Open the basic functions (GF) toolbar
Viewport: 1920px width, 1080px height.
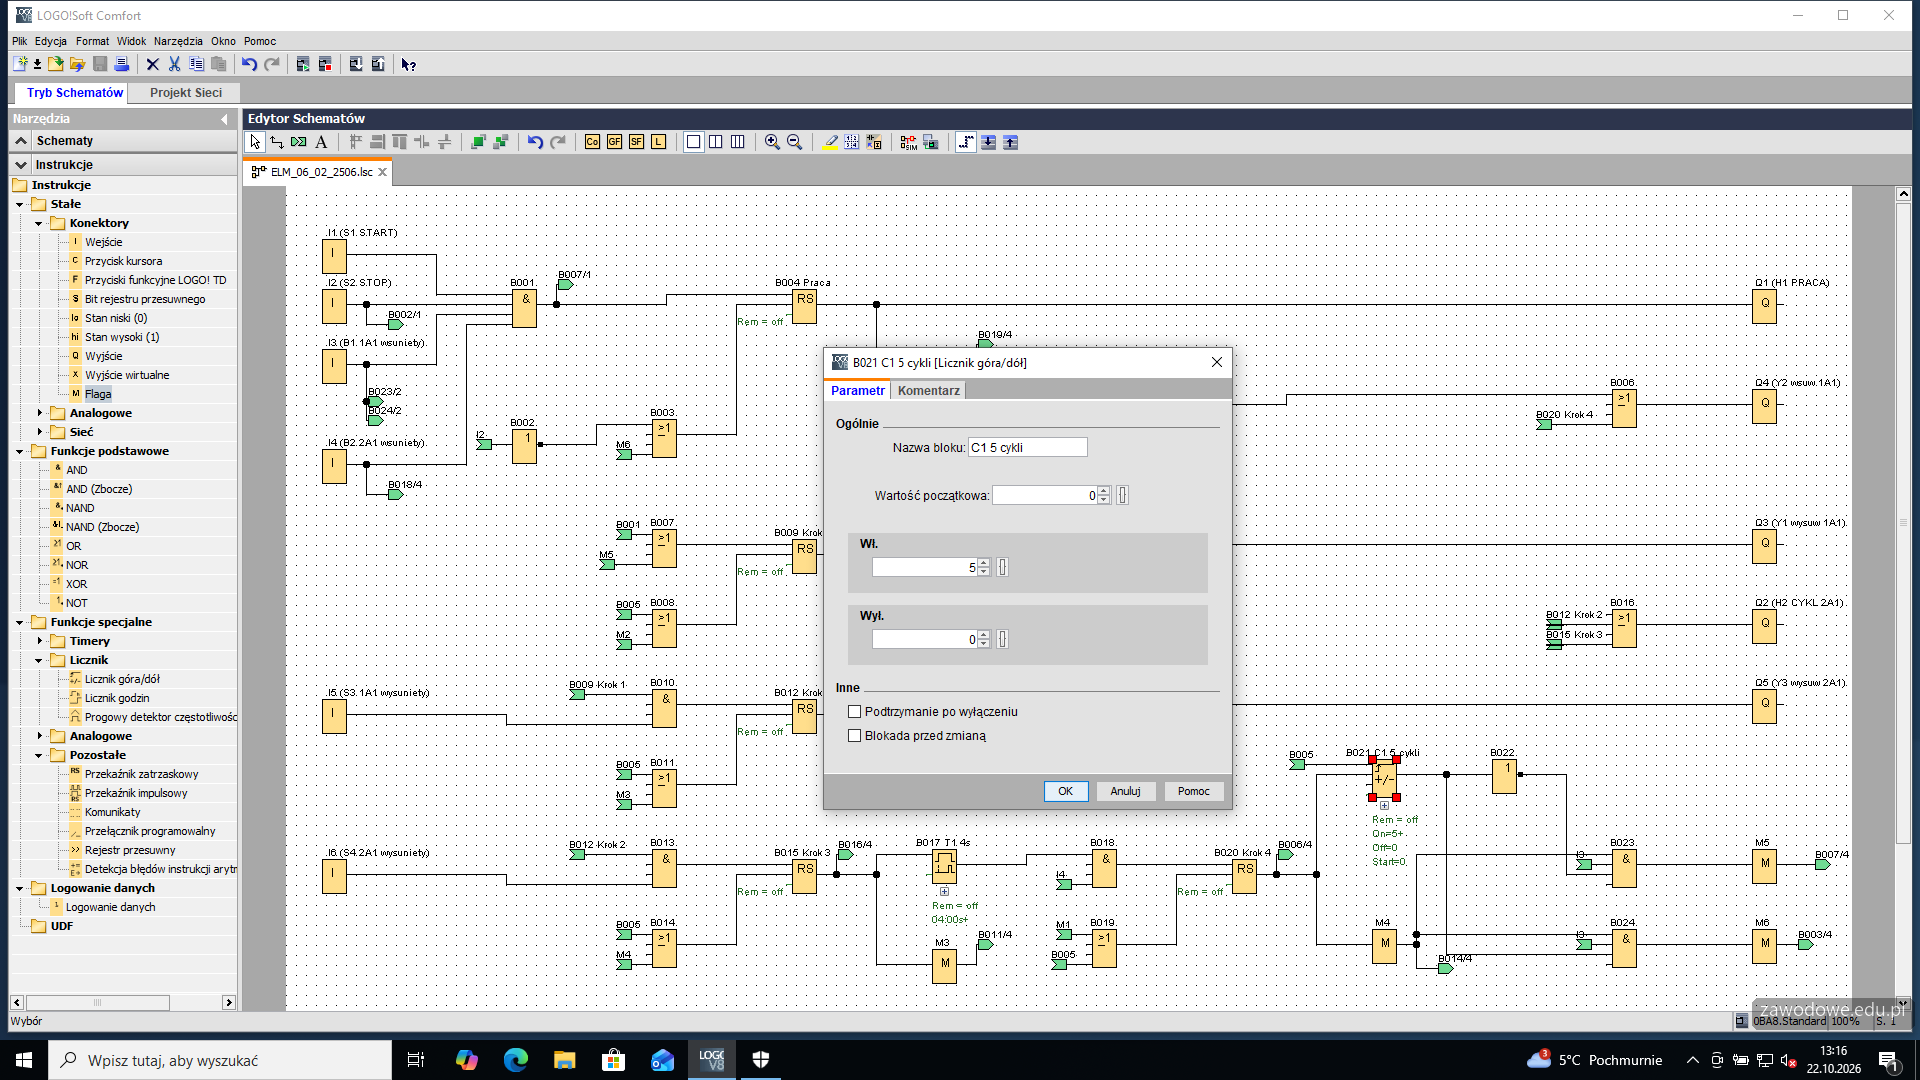coord(614,142)
